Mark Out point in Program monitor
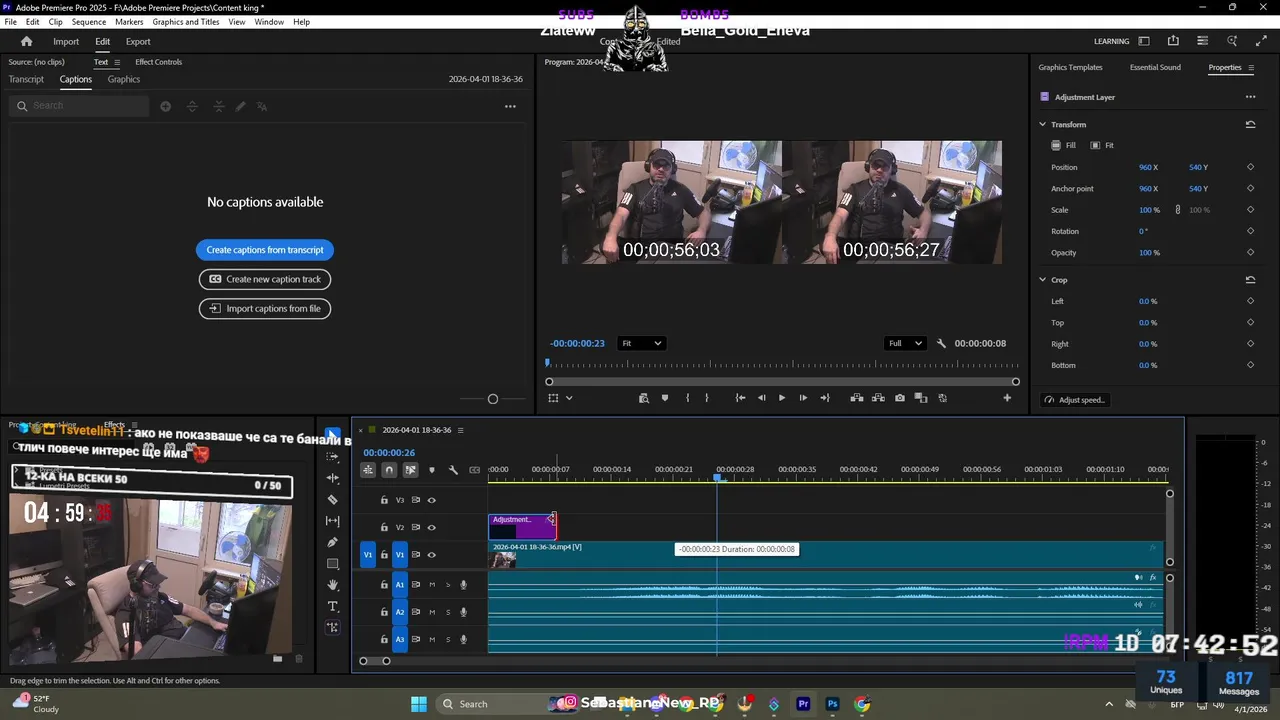The height and width of the screenshot is (720, 1280). pos(707,398)
